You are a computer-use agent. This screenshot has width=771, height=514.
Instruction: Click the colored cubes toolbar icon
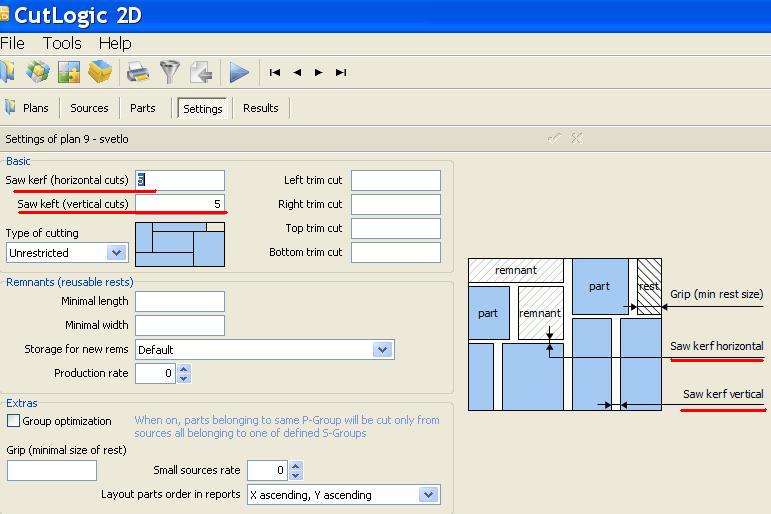pos(38,72)
